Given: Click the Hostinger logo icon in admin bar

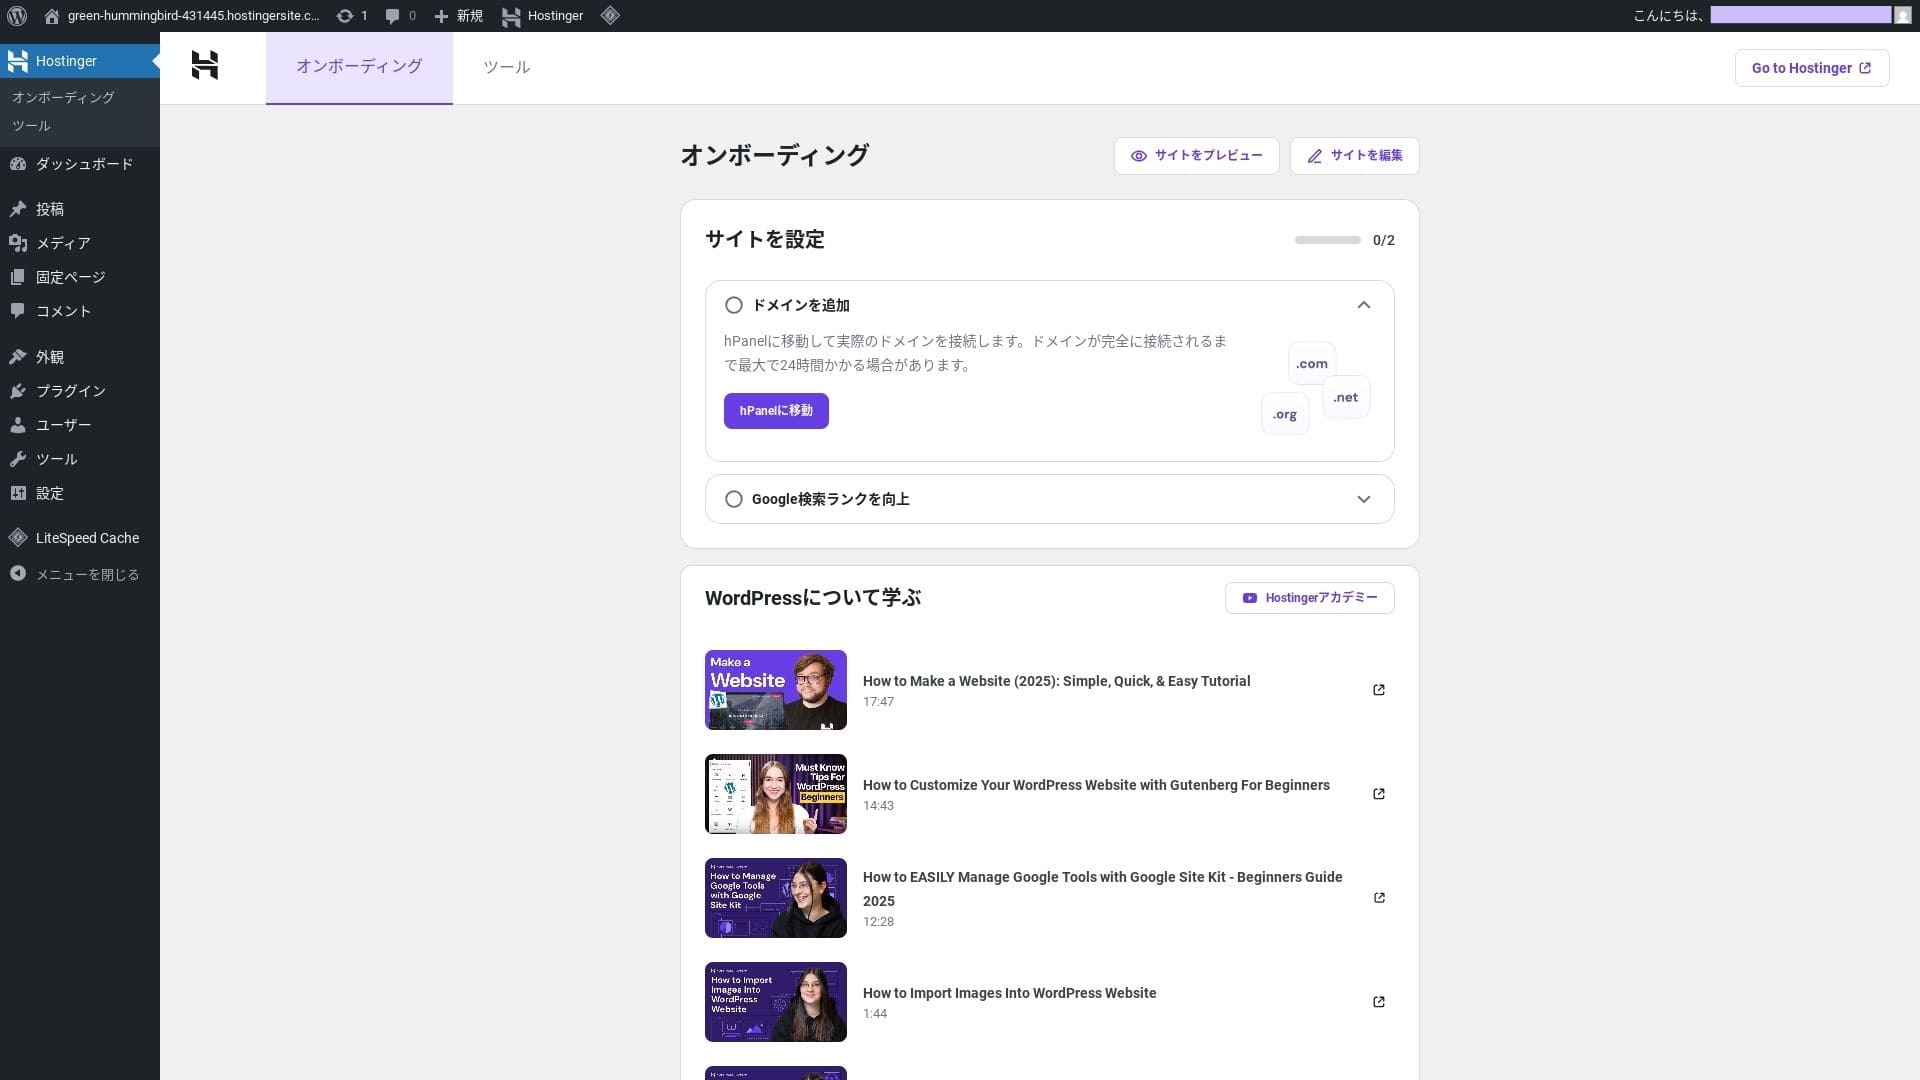Looking at the screenshot, I should click(511, 16).
